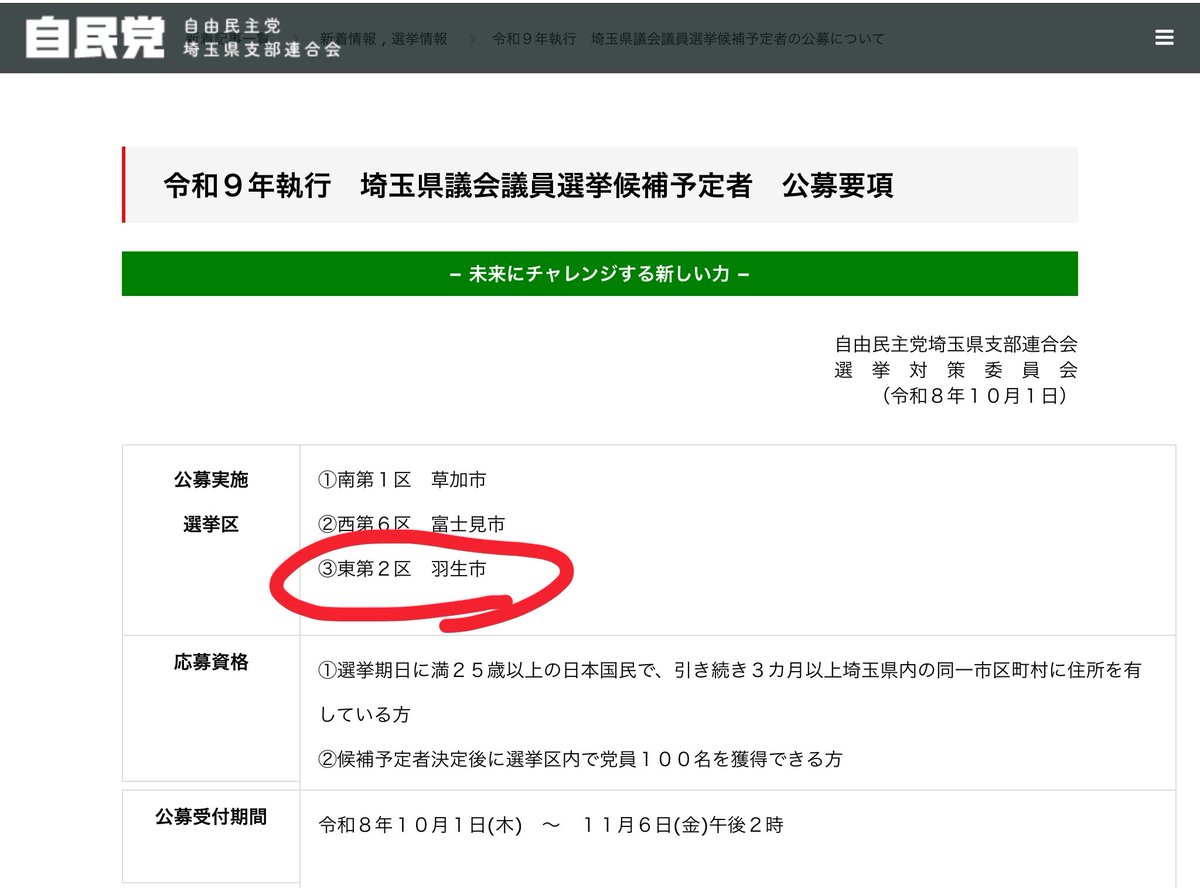This screenshot has width=1200, height=888.
Task: Open the 選挙情報 breadcrumb link
Action: point(417,39)
